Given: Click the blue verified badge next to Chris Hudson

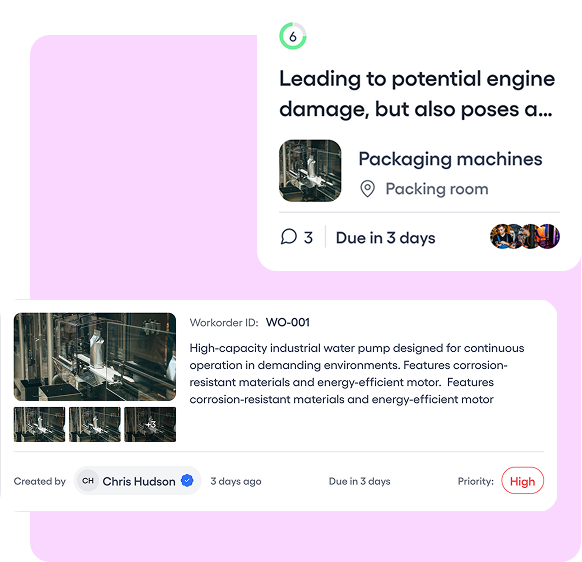Looking at the screenshot, I should 187,480.
